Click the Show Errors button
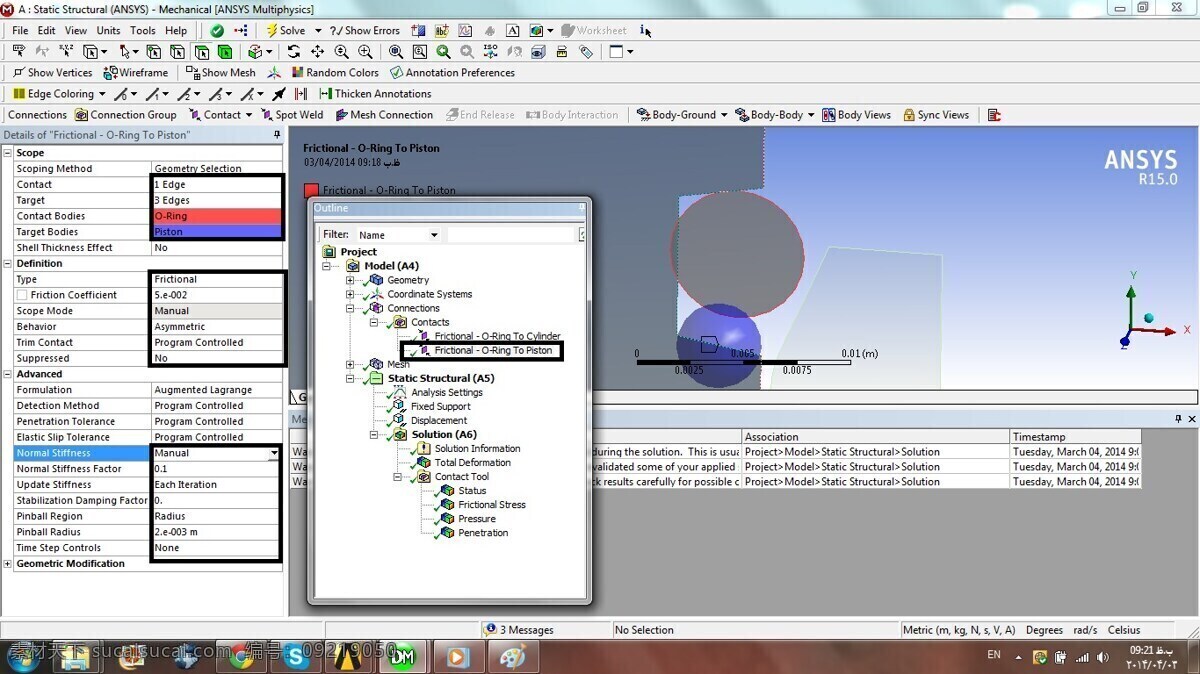The image size is (1200, 674). [x=365, y=31]
